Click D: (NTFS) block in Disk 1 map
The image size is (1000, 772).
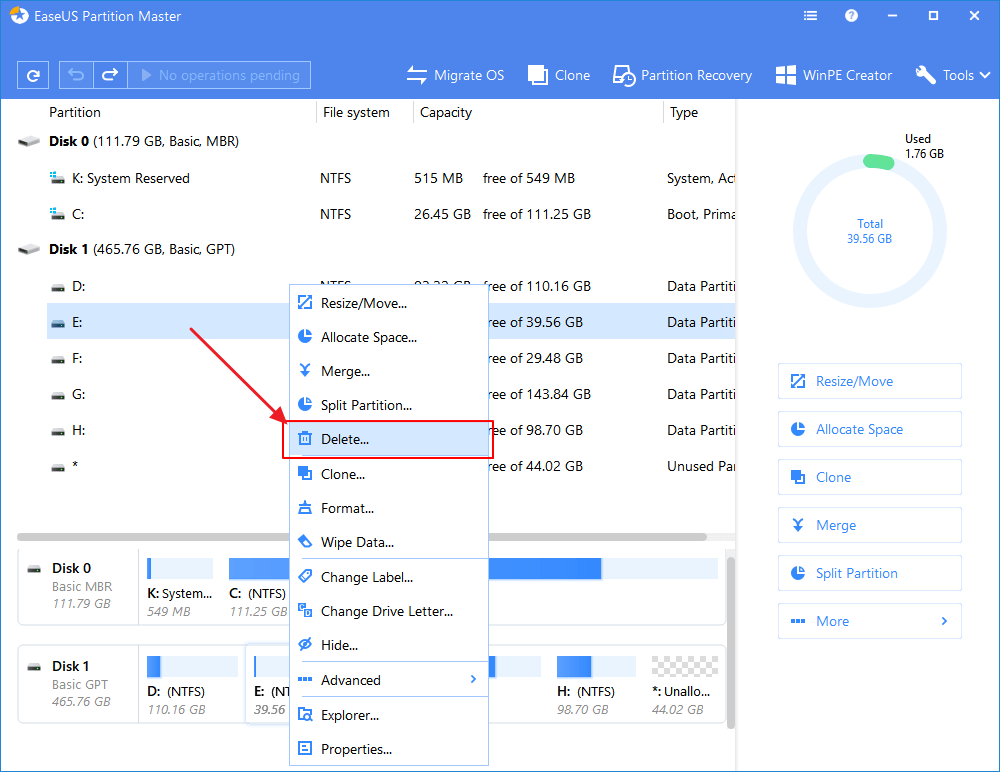click(x=191, y=686)
